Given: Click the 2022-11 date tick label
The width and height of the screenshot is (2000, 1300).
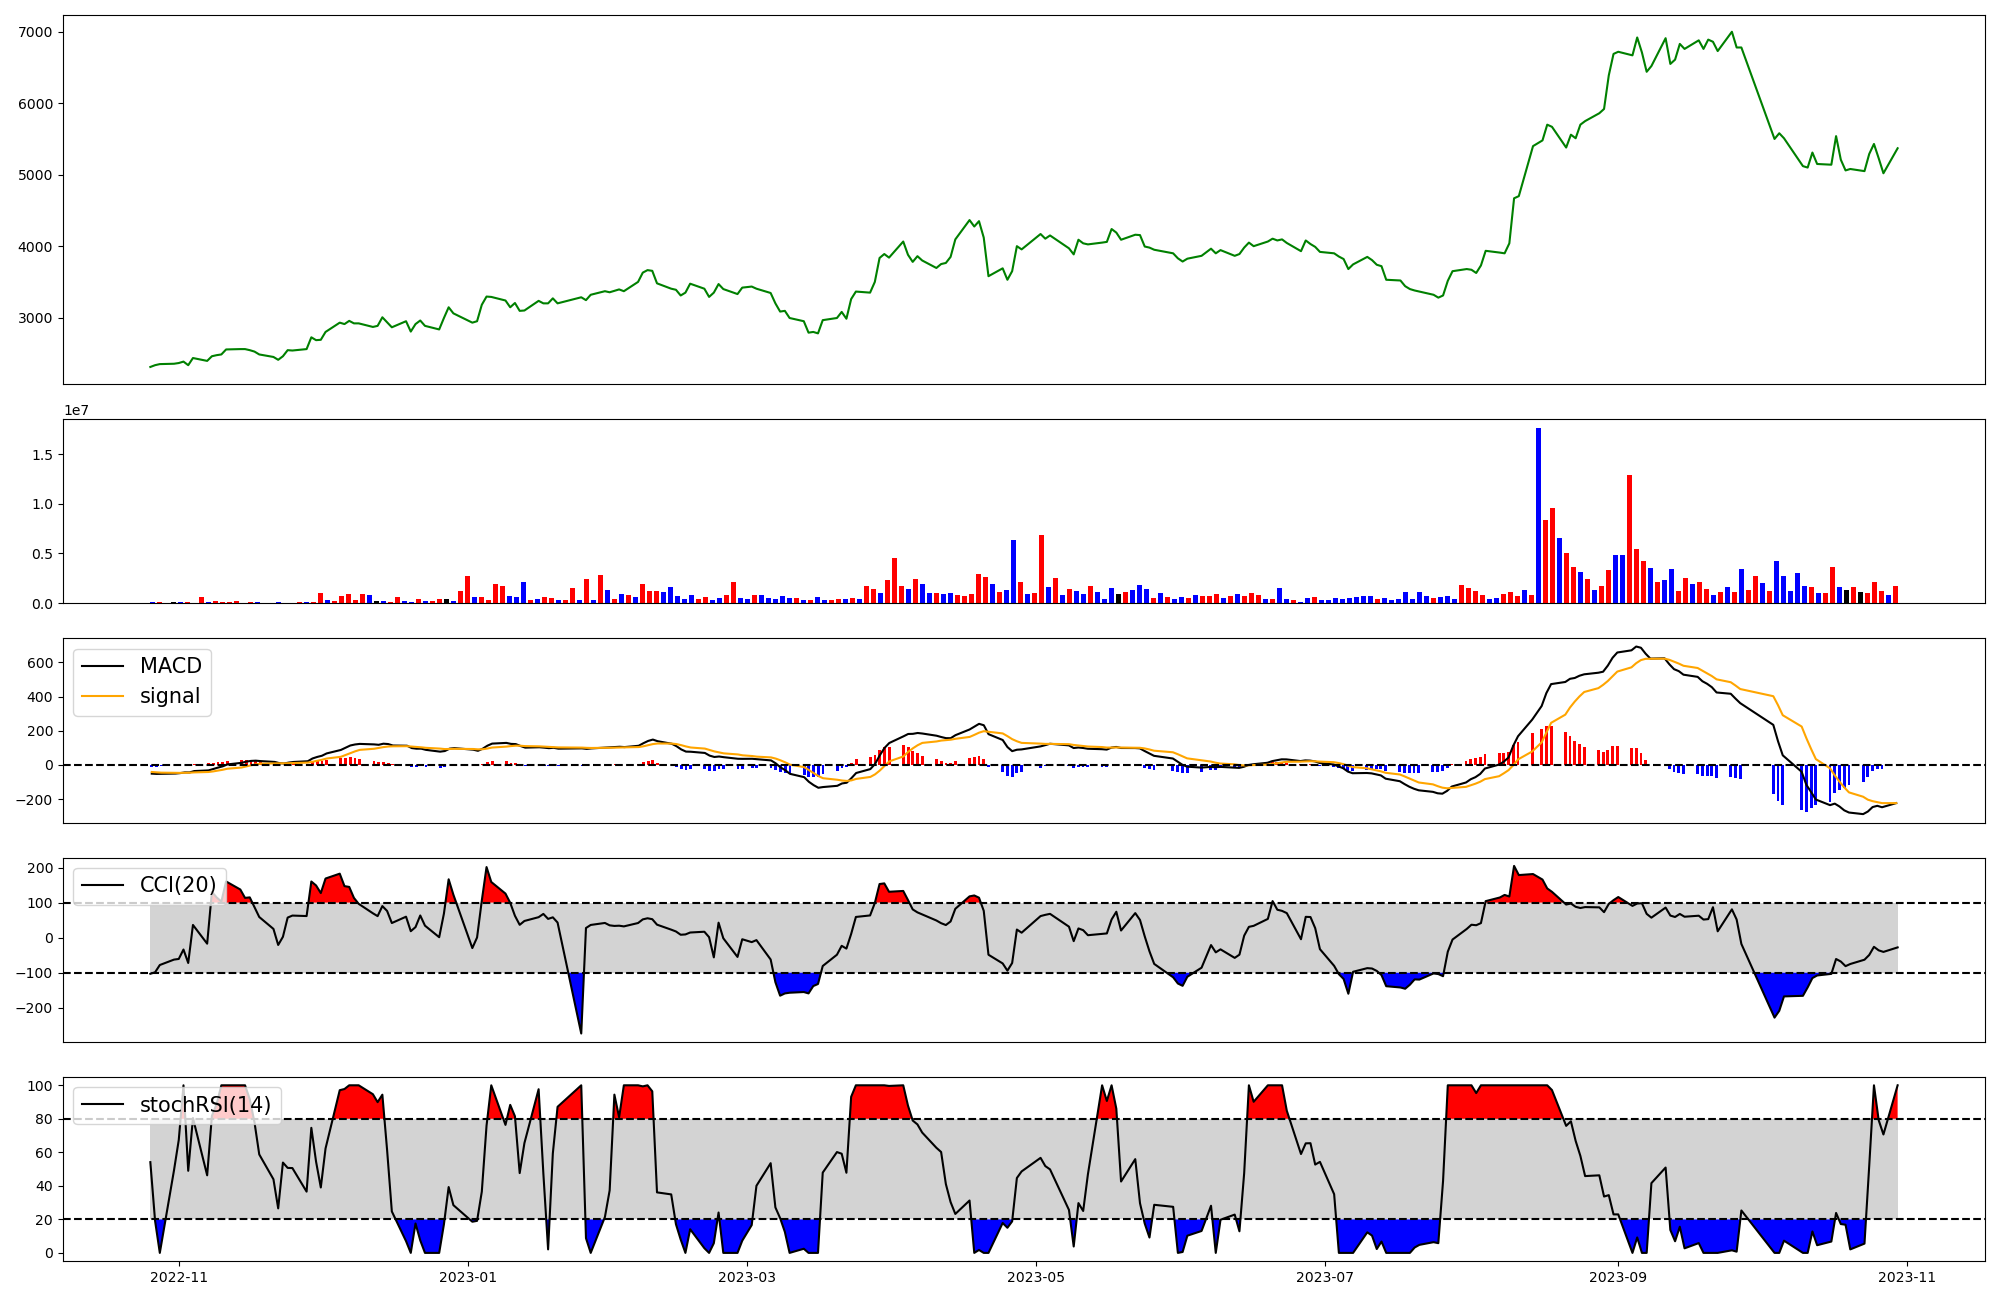Looking at the screenshot, I should coord(179,1277).
